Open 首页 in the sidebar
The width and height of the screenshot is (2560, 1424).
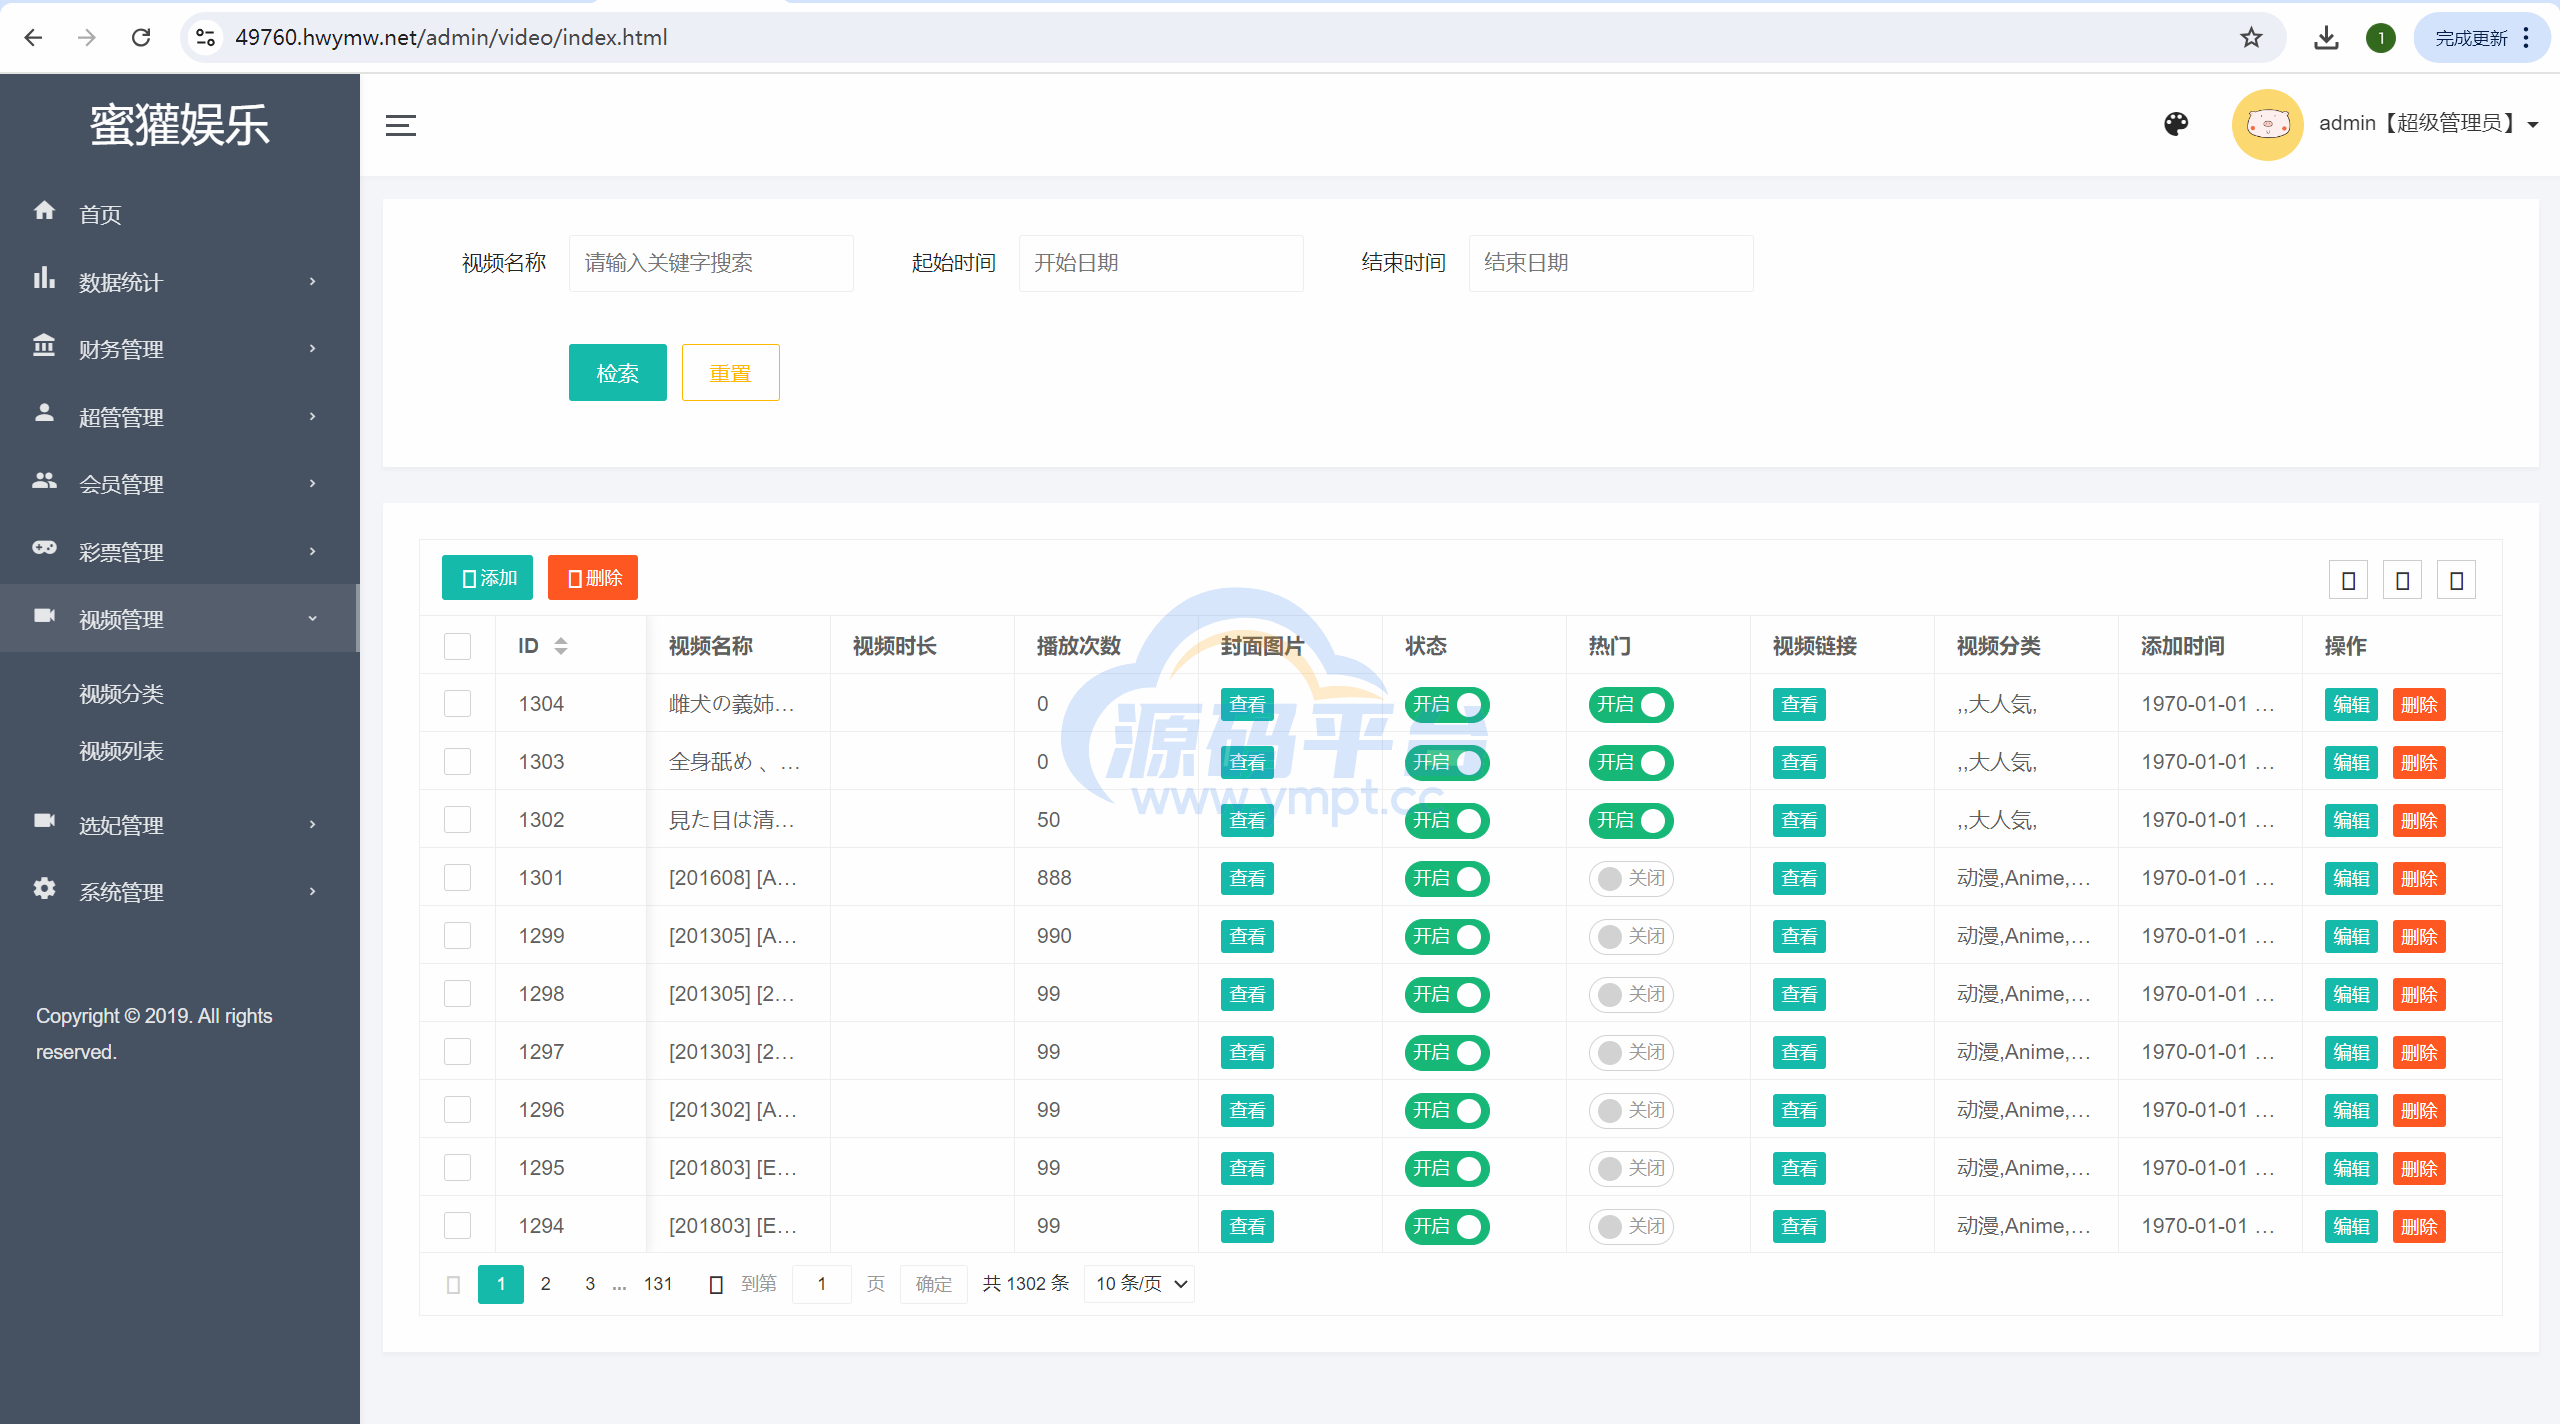pos(100,214)
